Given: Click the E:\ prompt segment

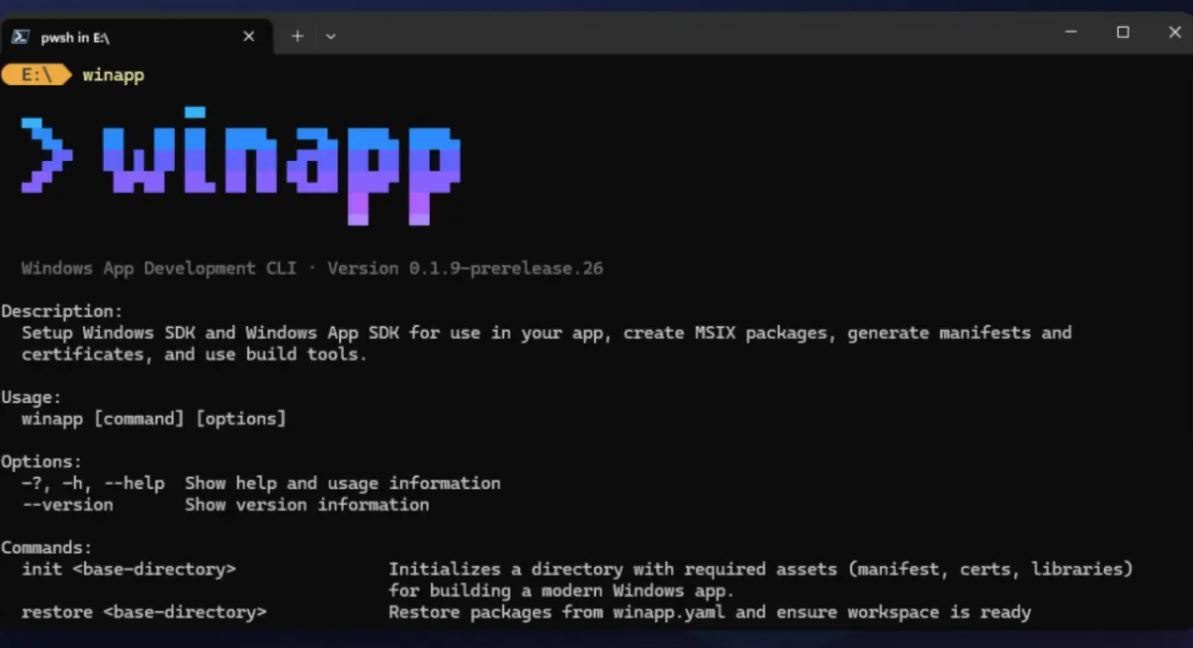Looking at the screenshot, I should pos(37,75).
